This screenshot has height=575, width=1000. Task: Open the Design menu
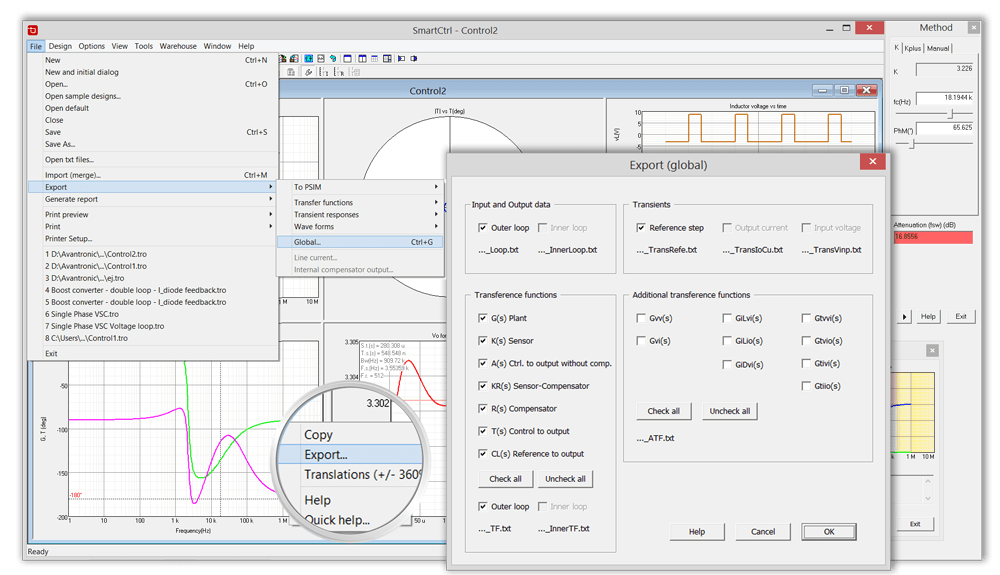click(x=60, y=46)
